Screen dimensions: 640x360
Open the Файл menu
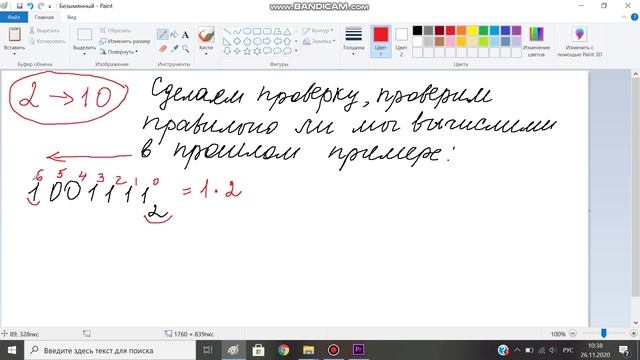[x=14, y=17]
